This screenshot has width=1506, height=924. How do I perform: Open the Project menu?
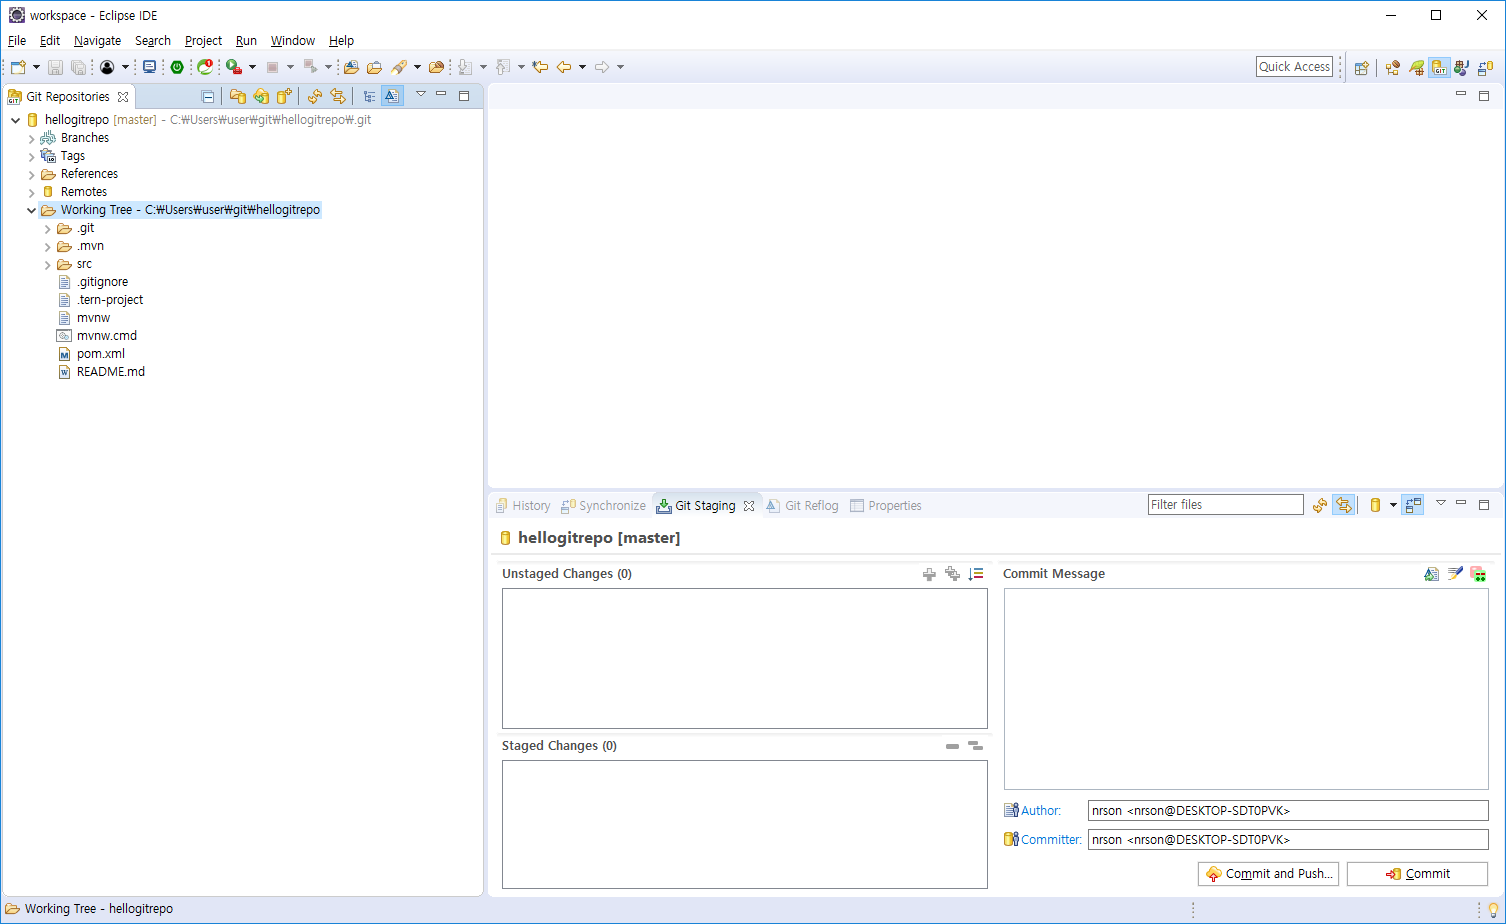click(203, 41)
